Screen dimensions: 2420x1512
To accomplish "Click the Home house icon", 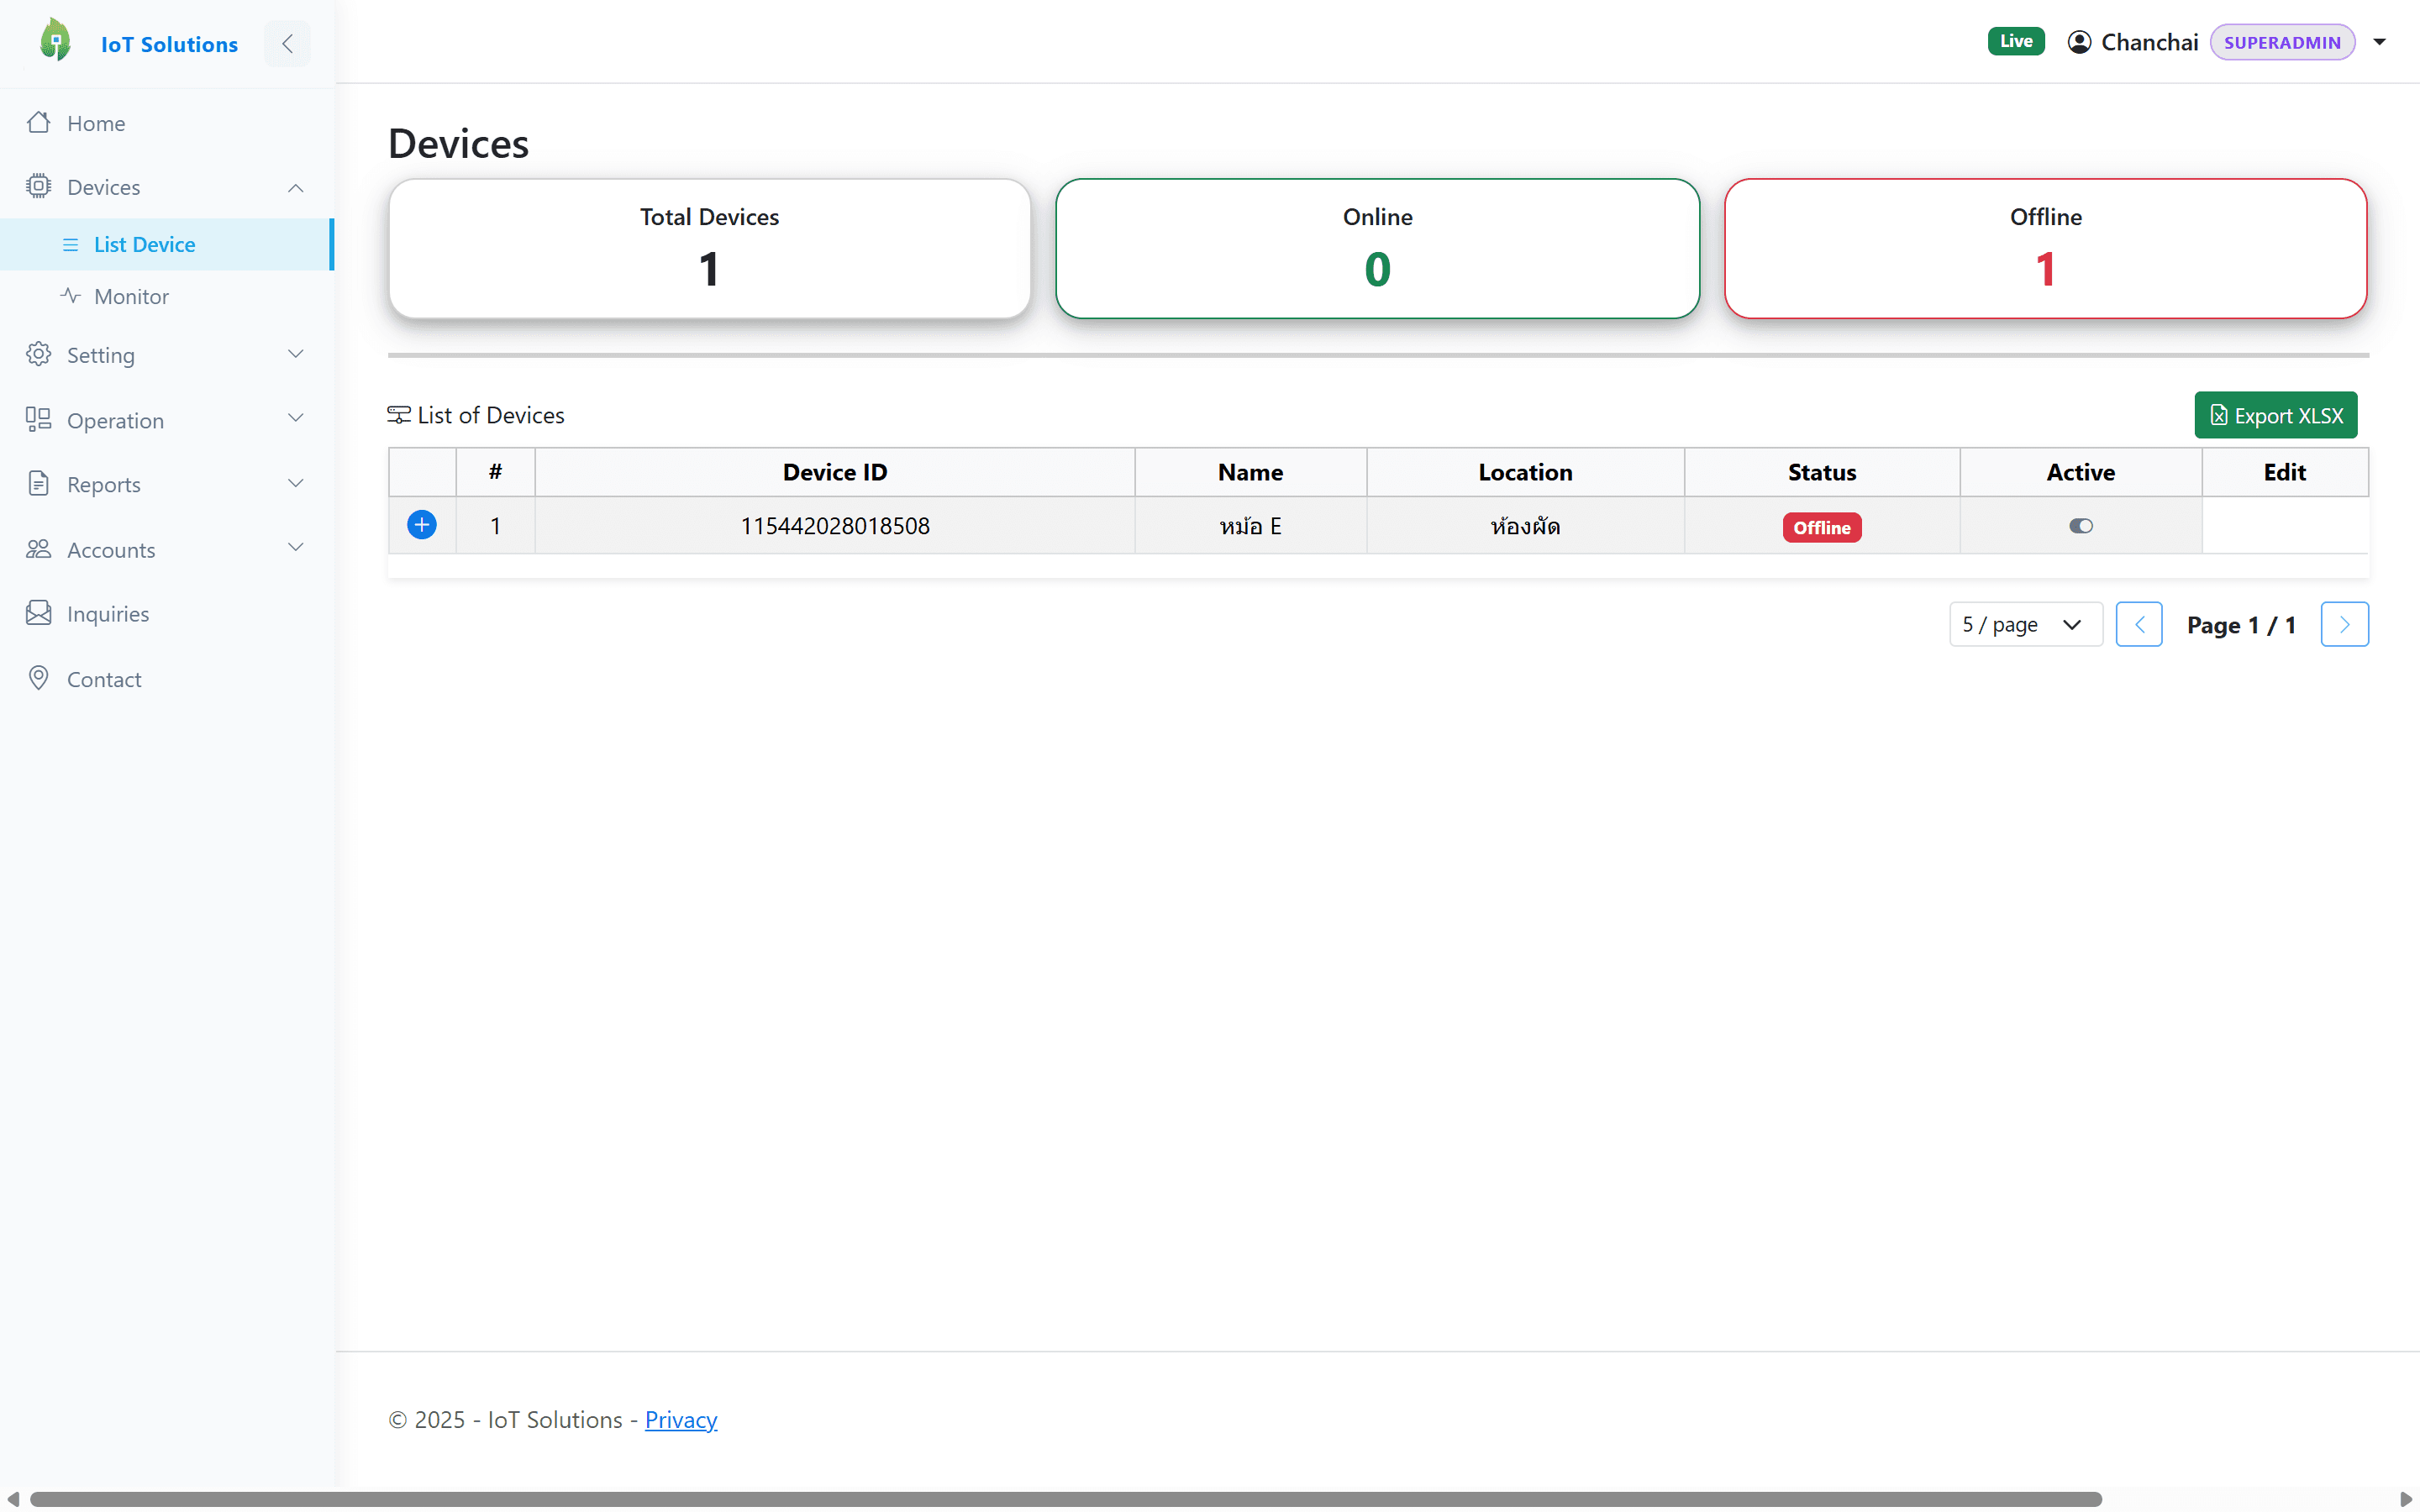I will [x=39, y=123].
